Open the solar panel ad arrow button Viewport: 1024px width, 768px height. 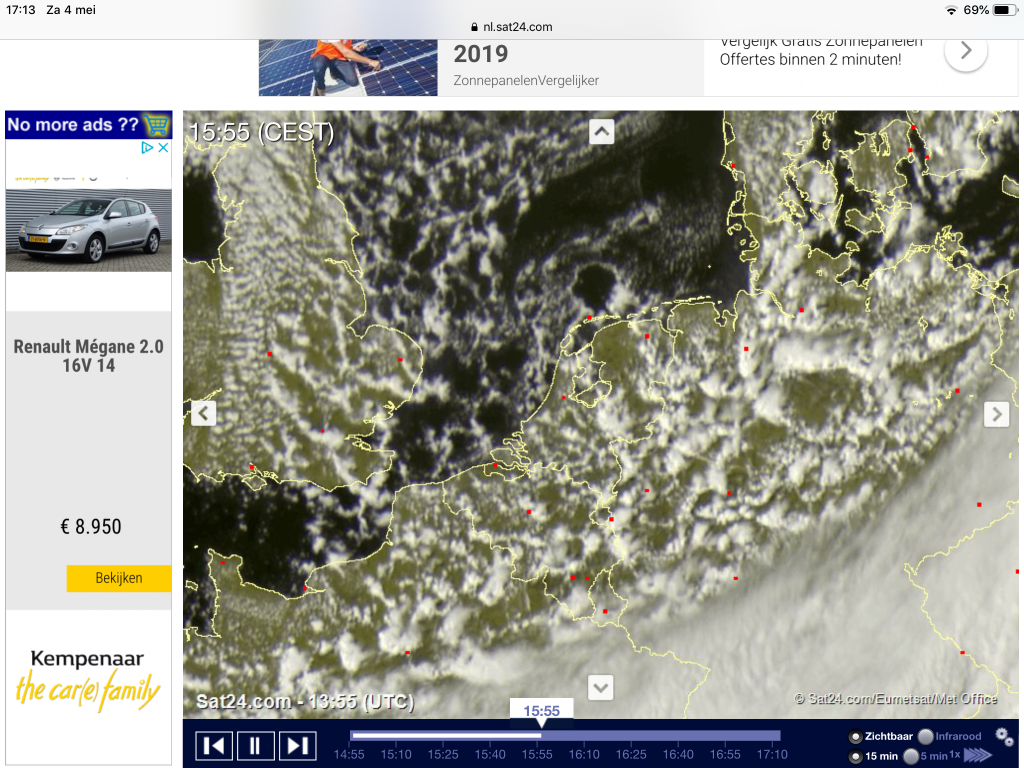click(966, 50)
